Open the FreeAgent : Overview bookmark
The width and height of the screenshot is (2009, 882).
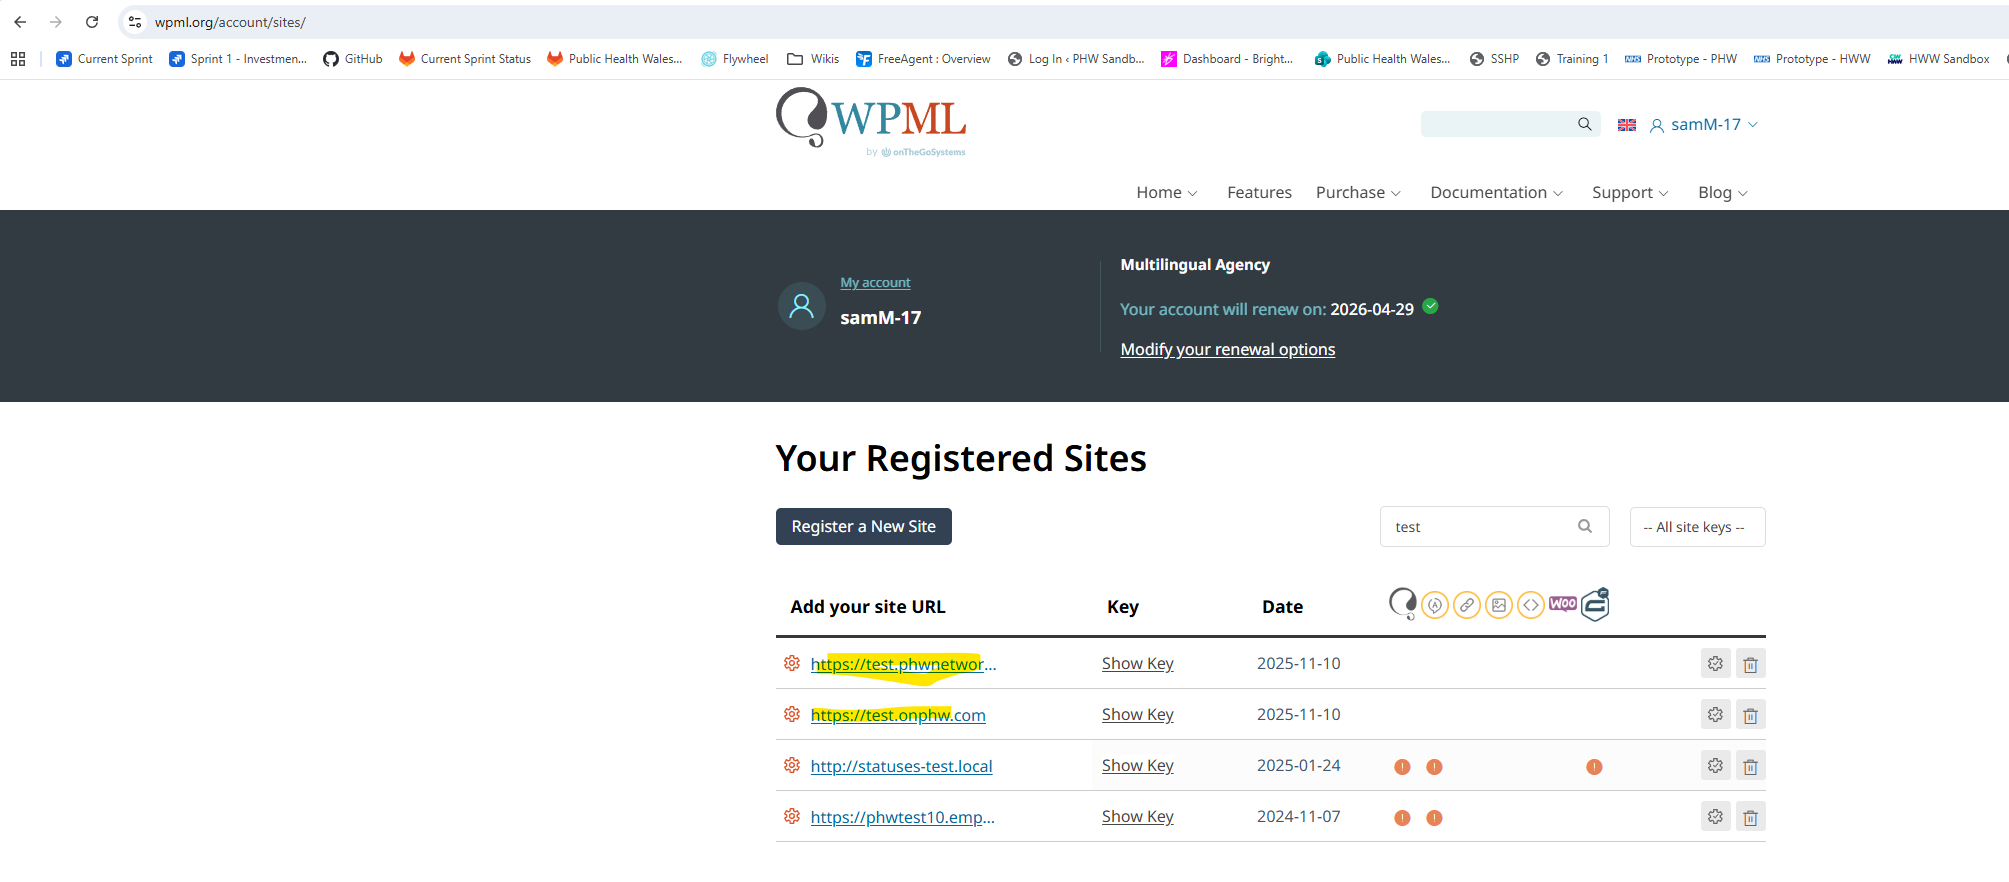[x=923, y=59]
